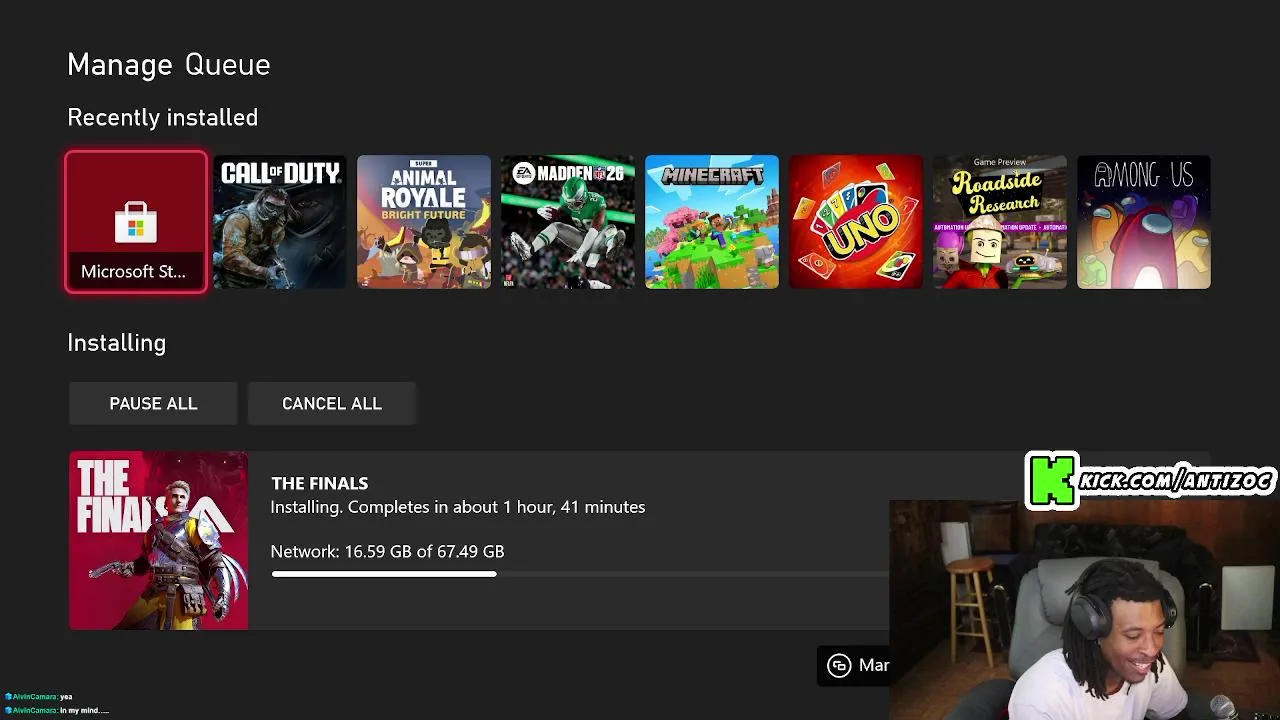1280x720 pixels.
Task: Launch the Call of Duty tile
Action: [x=280, y=222]
